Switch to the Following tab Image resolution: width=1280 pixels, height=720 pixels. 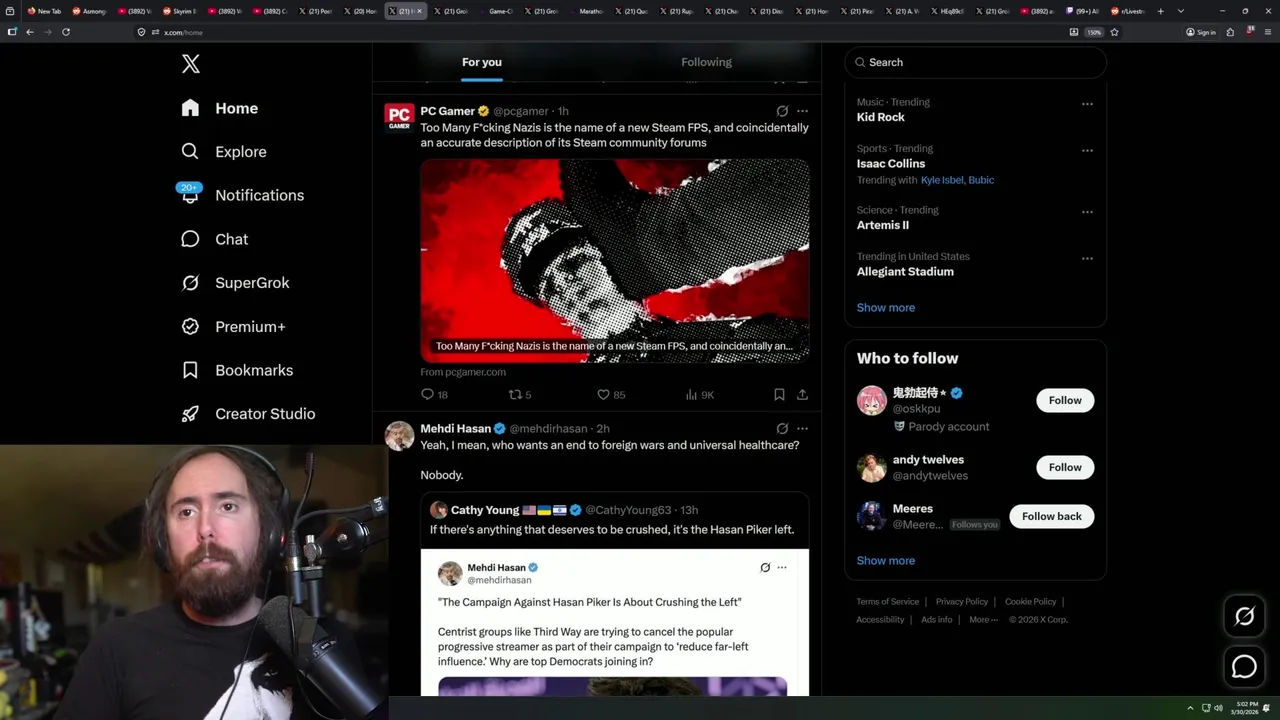707,62
